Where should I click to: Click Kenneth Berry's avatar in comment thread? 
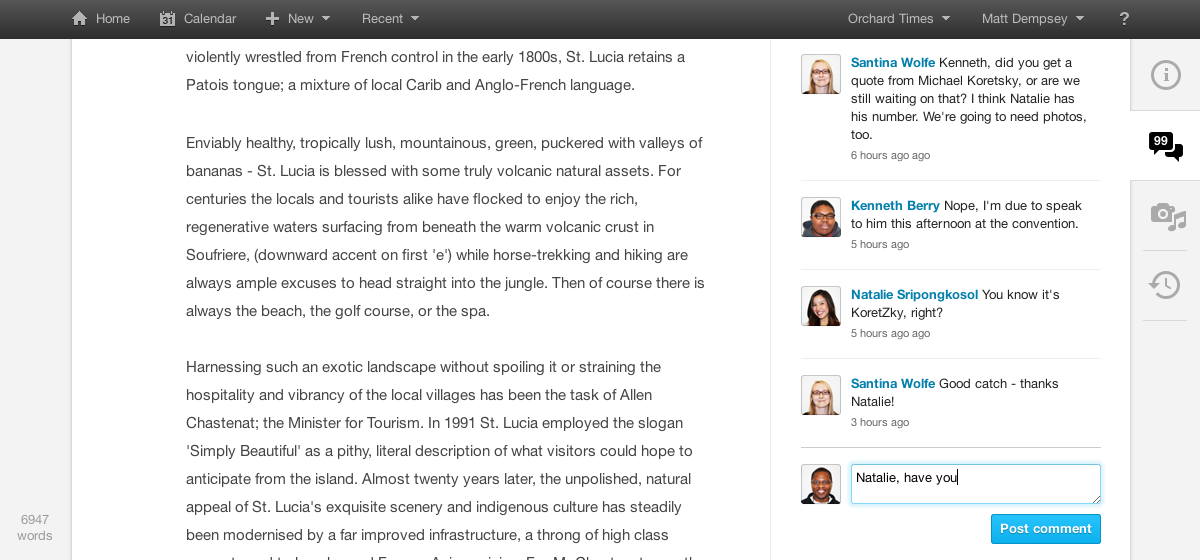821,217
